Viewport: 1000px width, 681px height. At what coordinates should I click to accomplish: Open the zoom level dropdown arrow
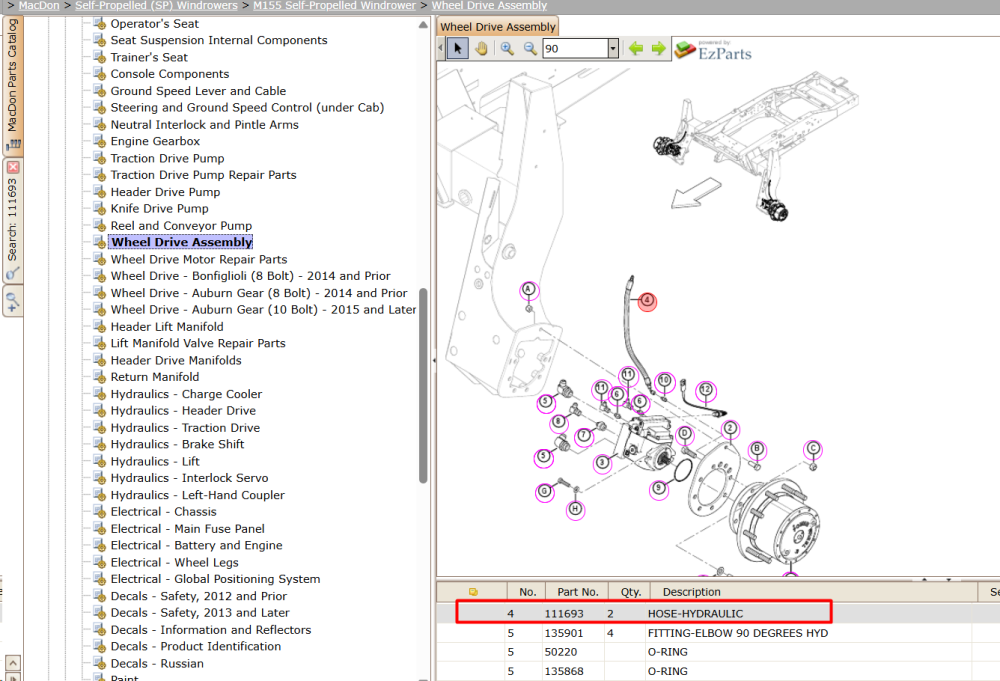613,48
